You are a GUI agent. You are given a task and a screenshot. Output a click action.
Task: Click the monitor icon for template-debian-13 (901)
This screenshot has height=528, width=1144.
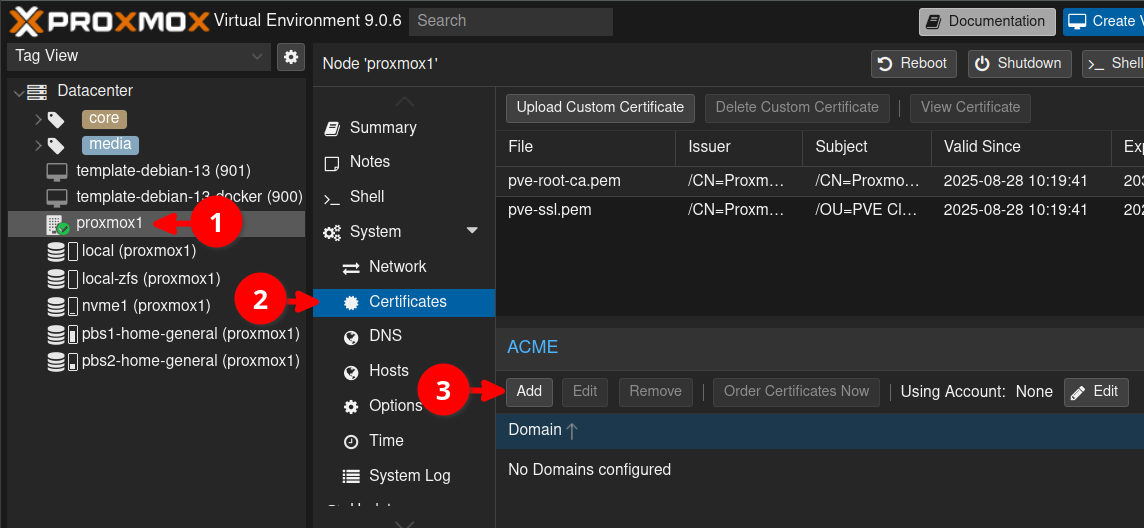[57, 171]
